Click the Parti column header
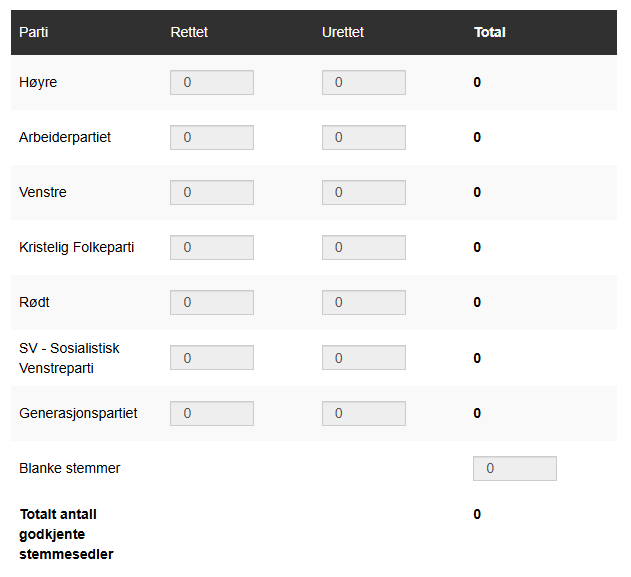Image resolution: width=631 pixels, height=577 pixels. (34, 32)
